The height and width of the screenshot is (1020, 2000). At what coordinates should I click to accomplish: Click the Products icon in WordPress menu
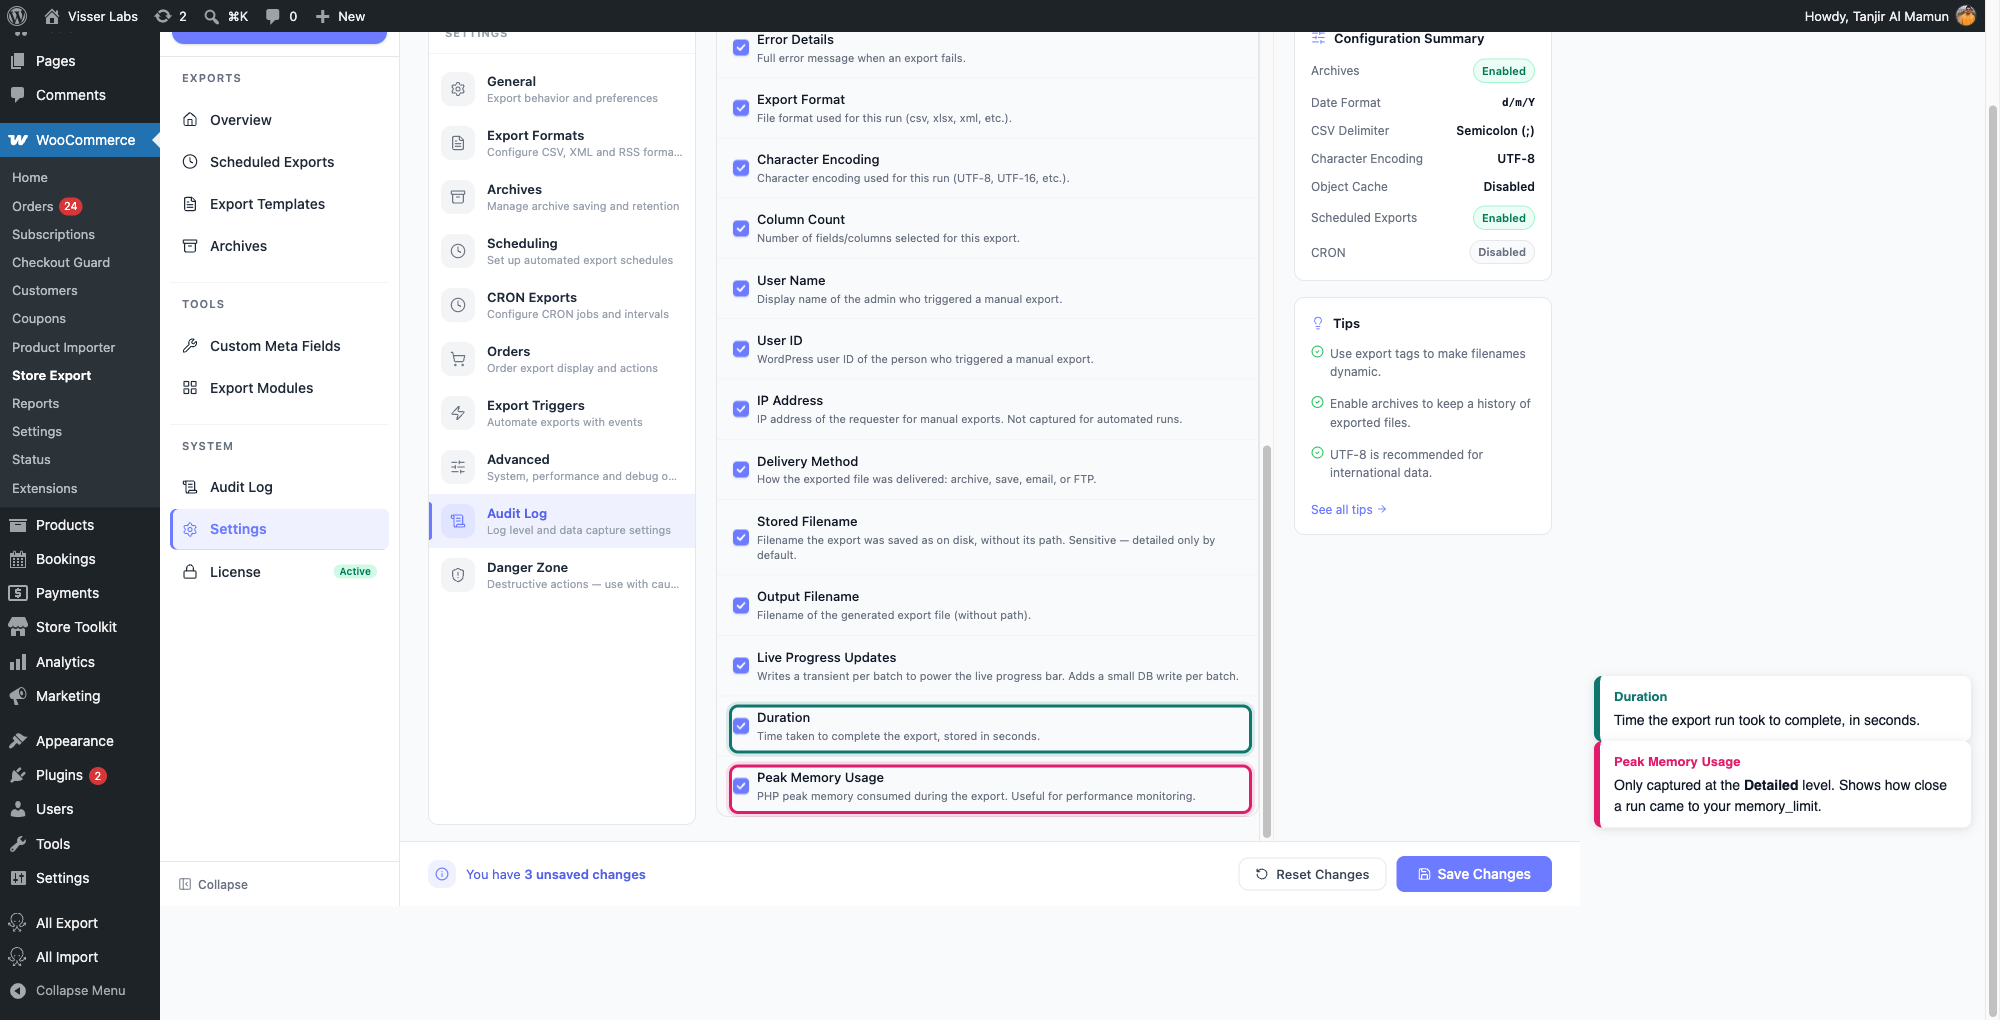(18, 525)
